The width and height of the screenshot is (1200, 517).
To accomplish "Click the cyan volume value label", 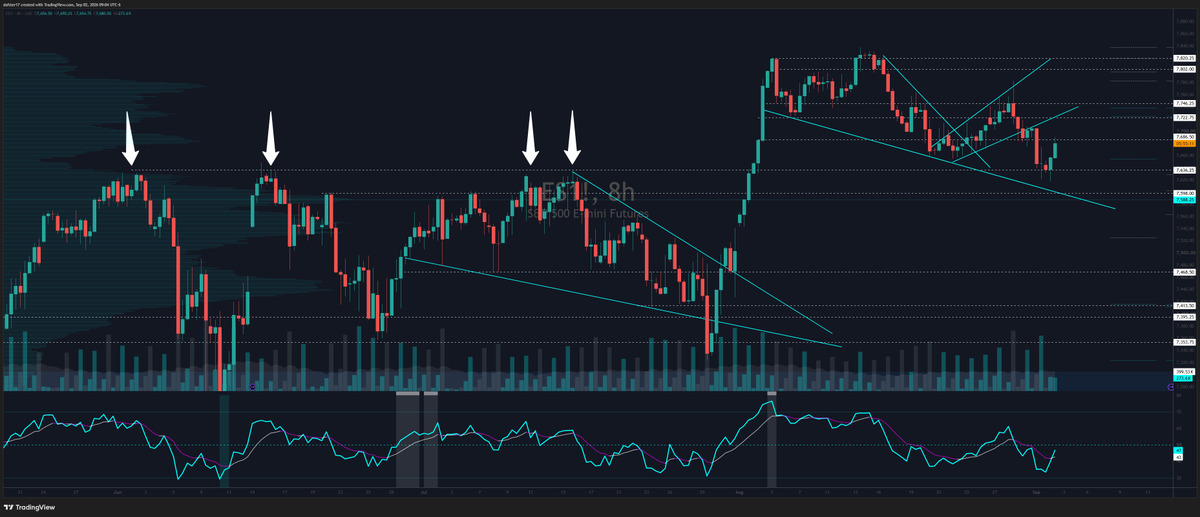I will (1184, 378).
